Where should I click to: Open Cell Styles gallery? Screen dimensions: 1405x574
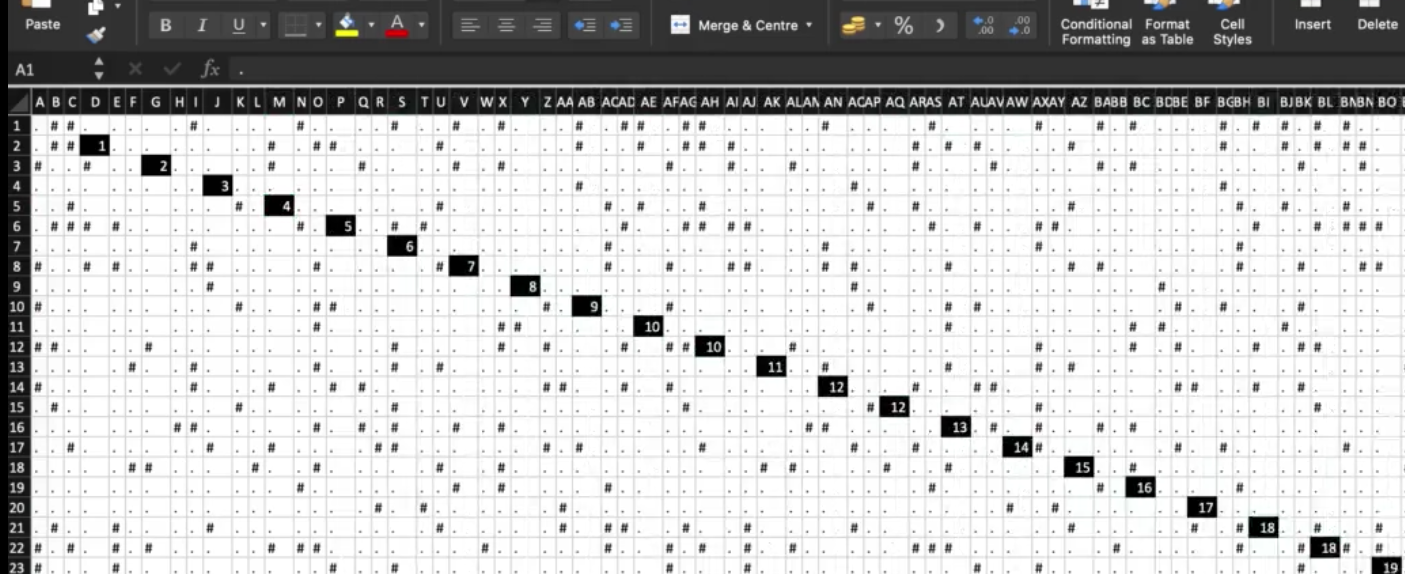coord(1232,24)
